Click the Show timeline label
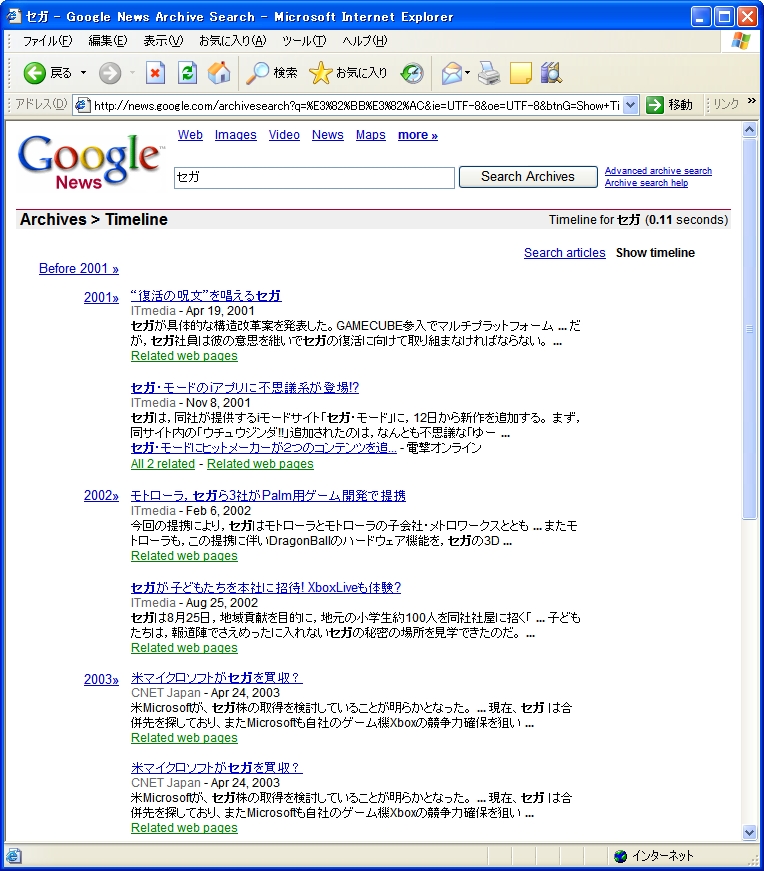Screen dimensions: 764x871 pyautogui.click(x=655, y=253)
